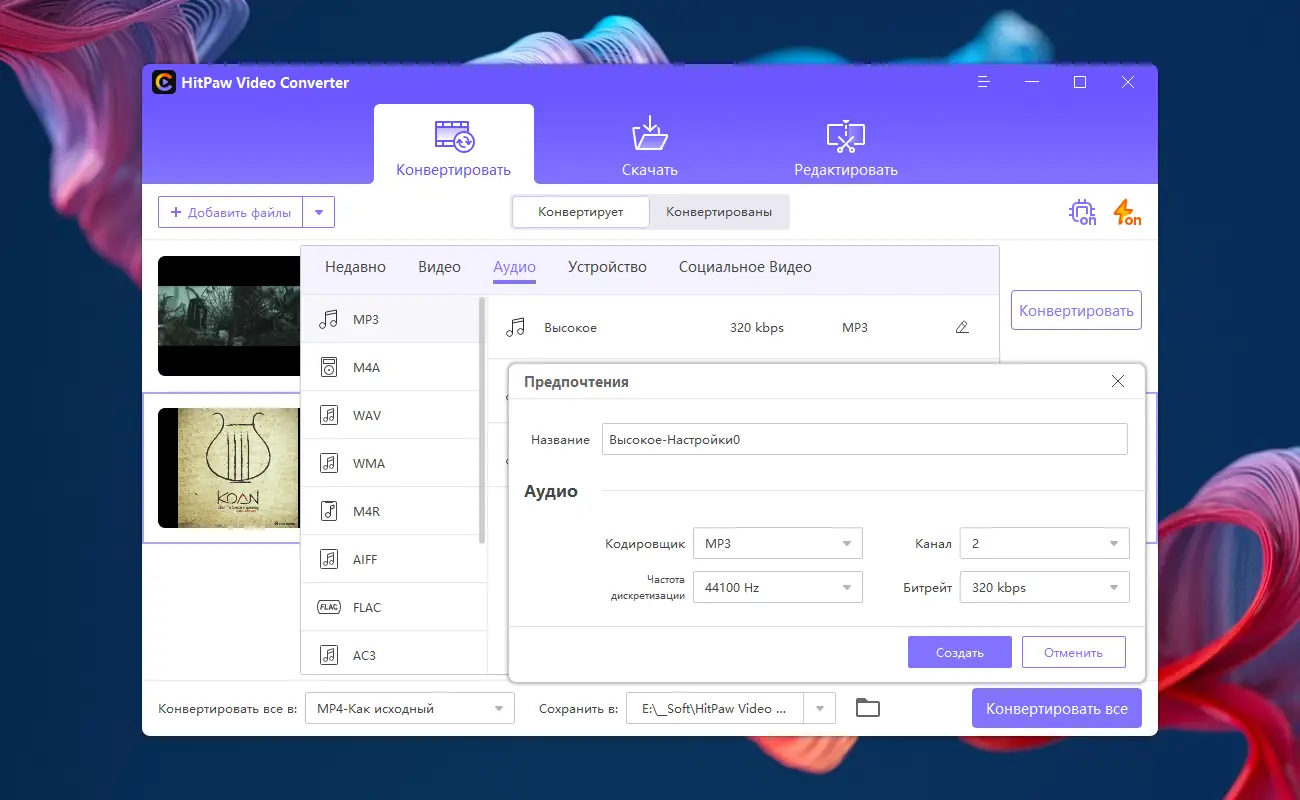
Task: Select the FLAC format icon
Action: pyautogui.click(x=329, y=608)
